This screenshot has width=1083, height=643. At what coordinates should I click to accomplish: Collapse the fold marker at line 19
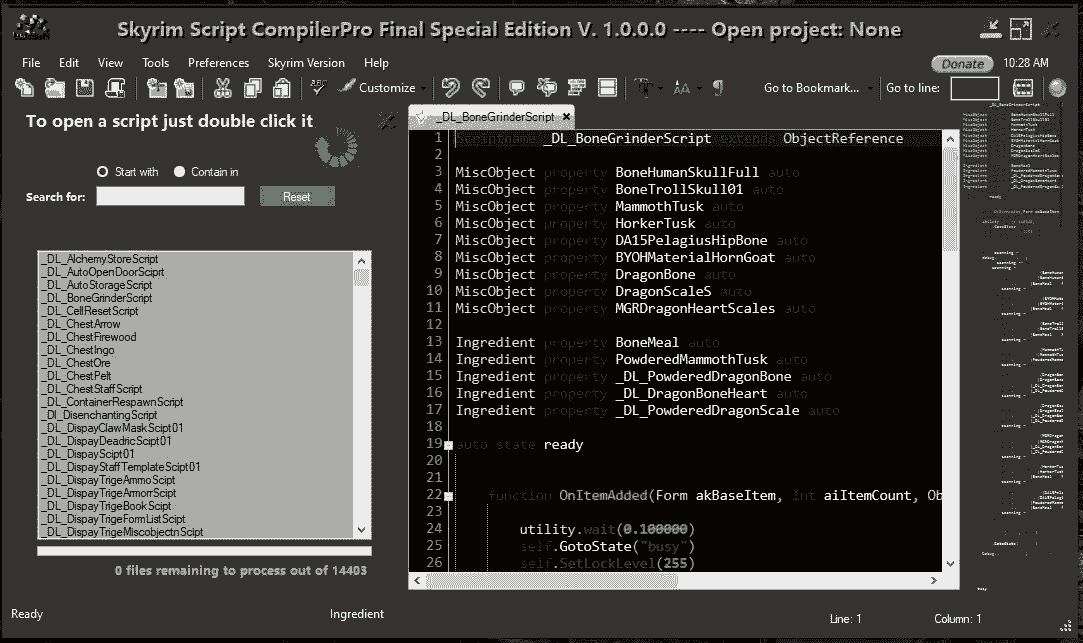tap(448, 445)
